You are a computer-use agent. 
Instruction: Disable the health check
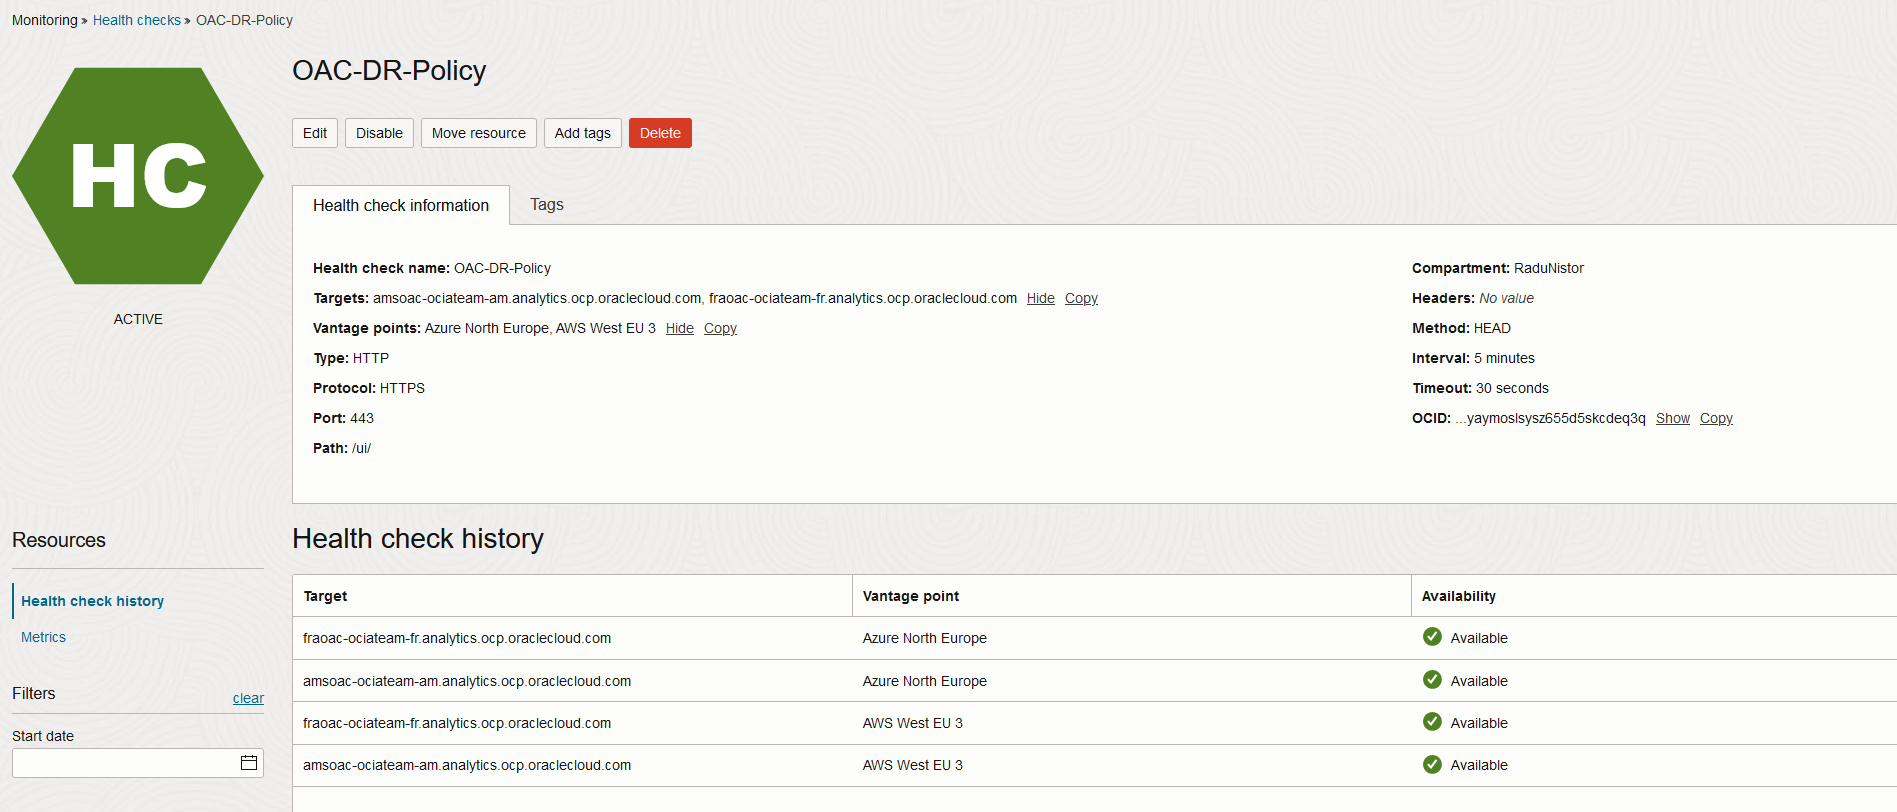coord(379,133)
